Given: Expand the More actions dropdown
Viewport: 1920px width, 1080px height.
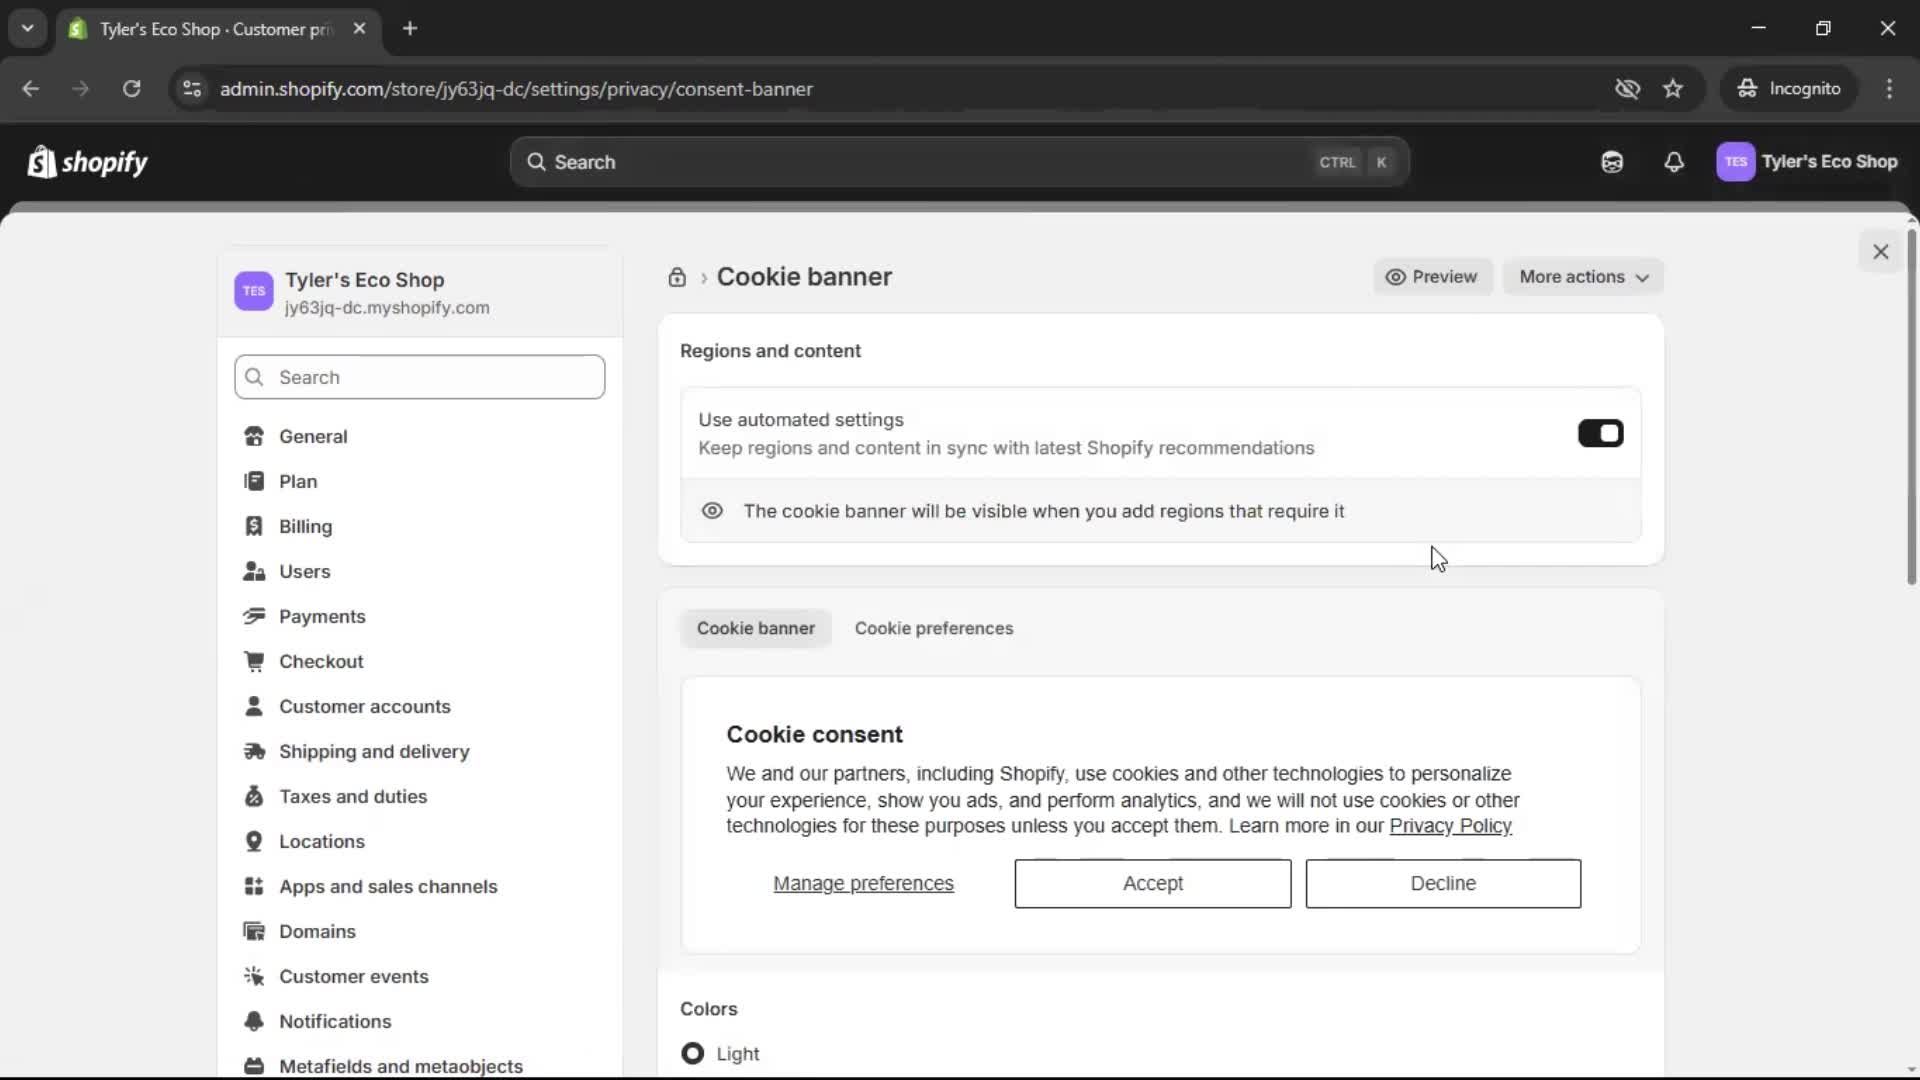Looking at the screenshot, I should 1583,277.
